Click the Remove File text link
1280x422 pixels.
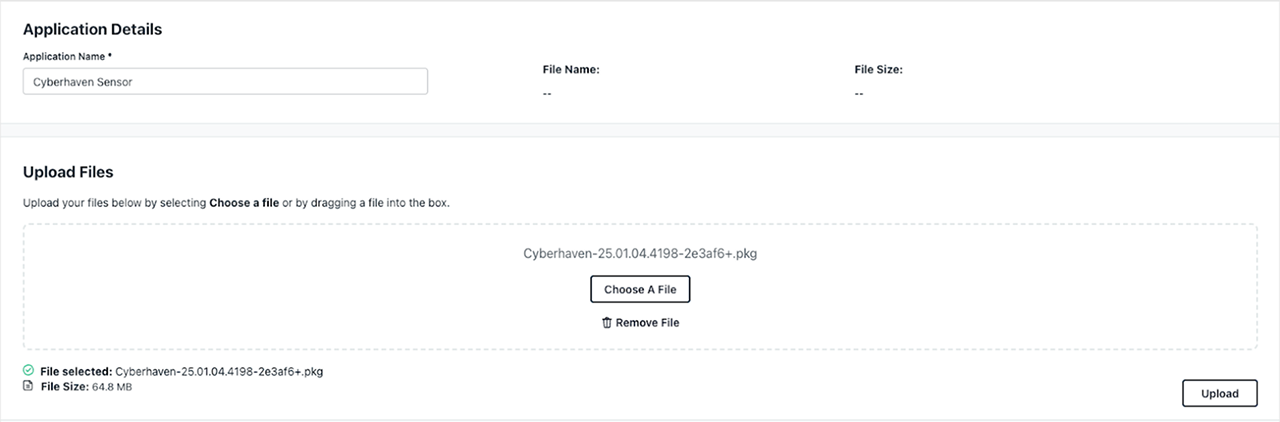tap(647, 323)
